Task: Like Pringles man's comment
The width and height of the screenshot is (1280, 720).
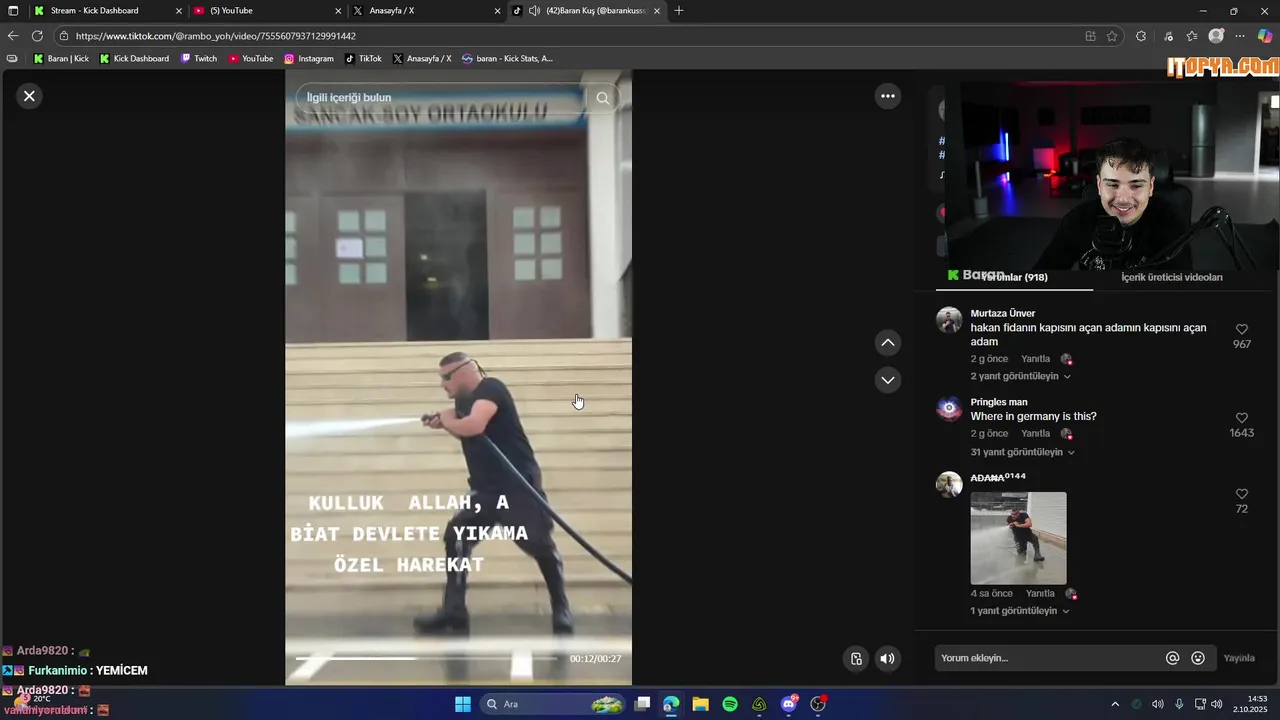Action: (x=1241, y=418)
